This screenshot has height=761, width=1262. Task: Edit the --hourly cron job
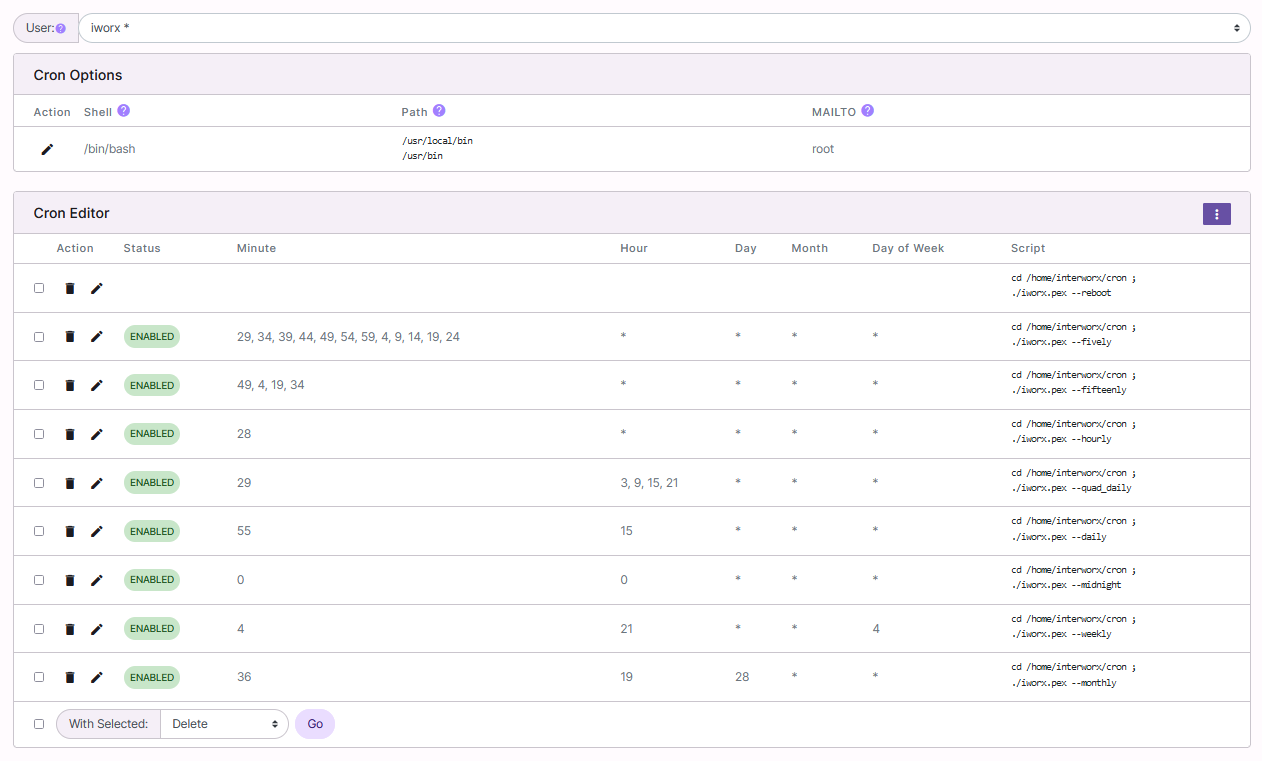(x=96, y=434)
